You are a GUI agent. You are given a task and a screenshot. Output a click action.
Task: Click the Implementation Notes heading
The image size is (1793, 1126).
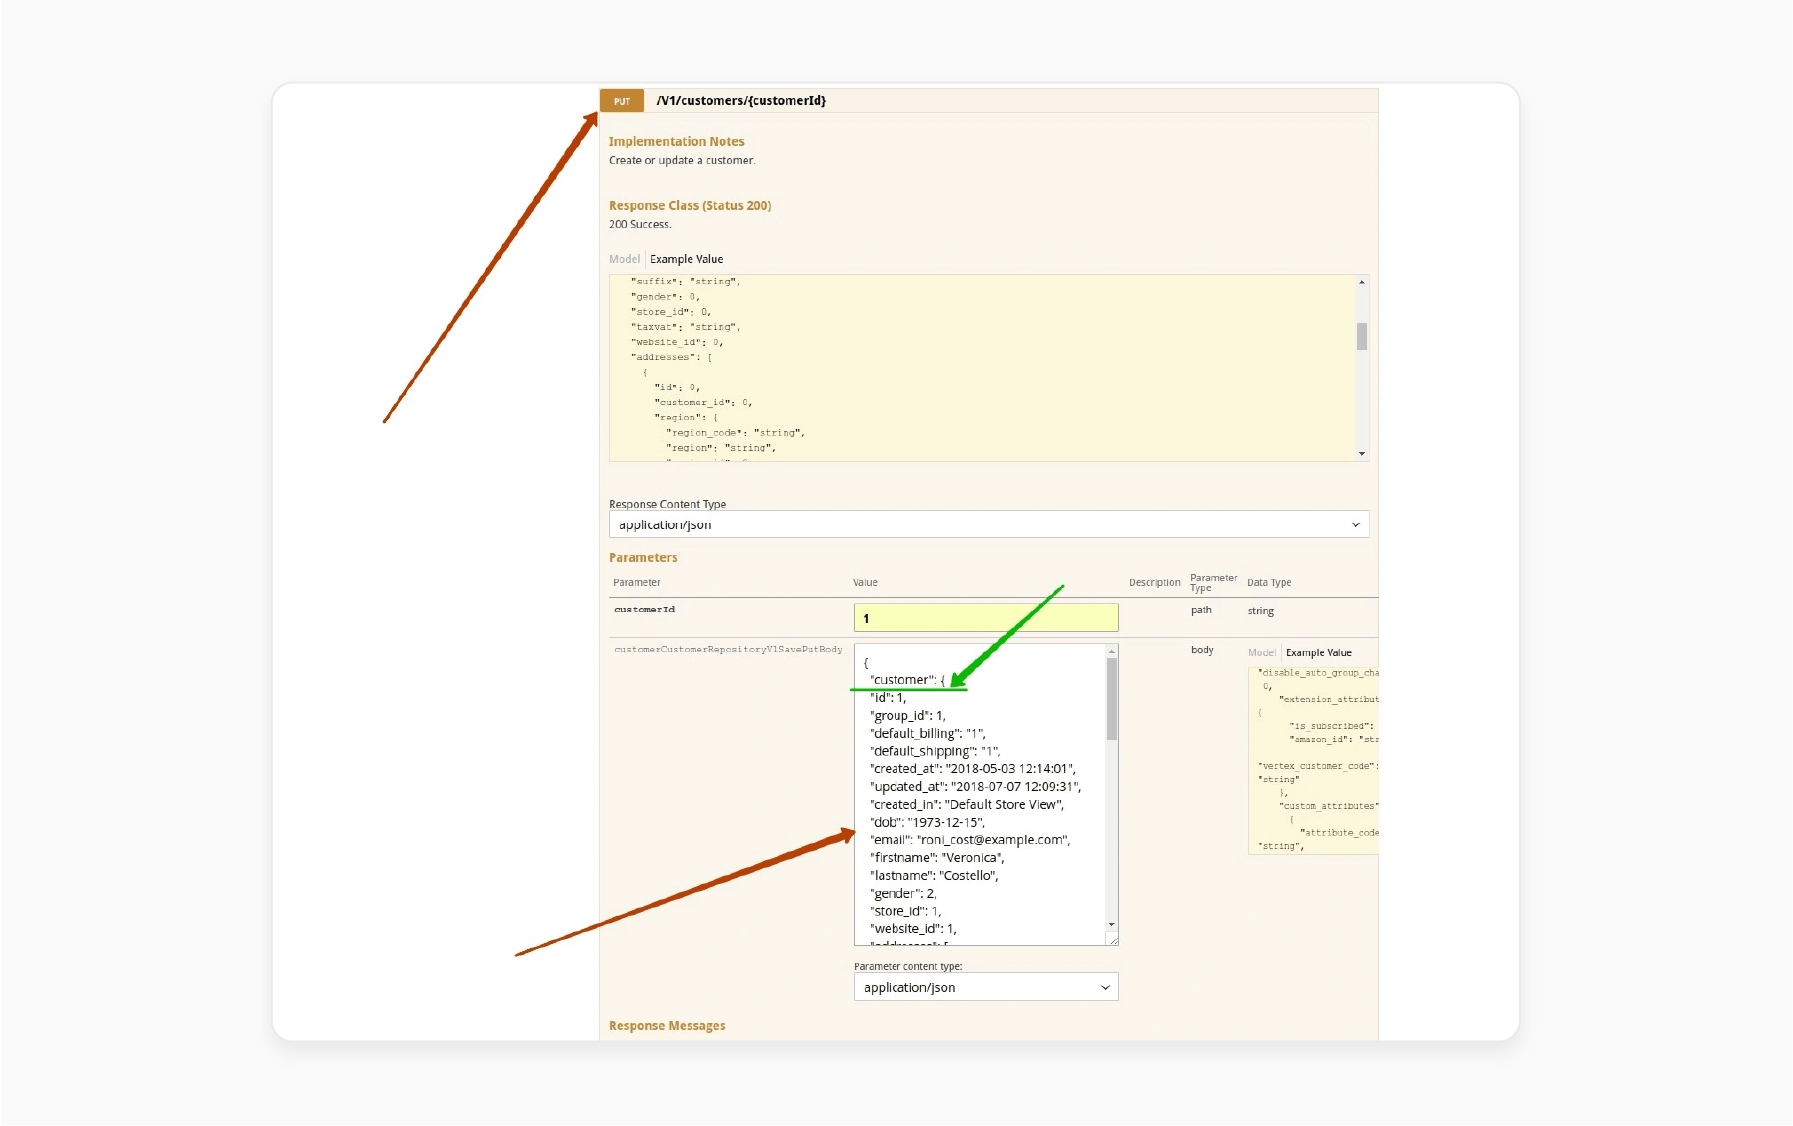pos(676,142)
